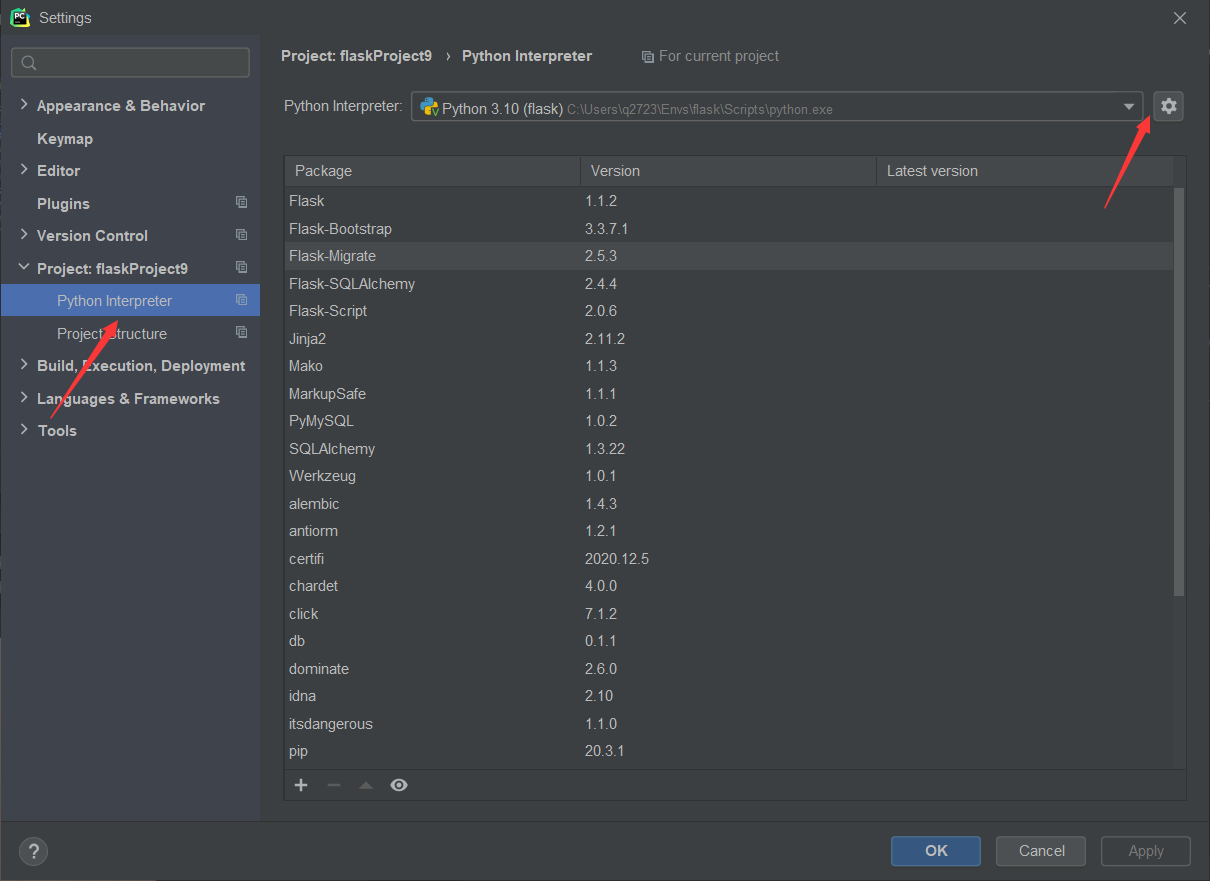Expand the Tools section
Image resolution: width=1210 pixels, height=881 pixels.
(x=24, y=430)
